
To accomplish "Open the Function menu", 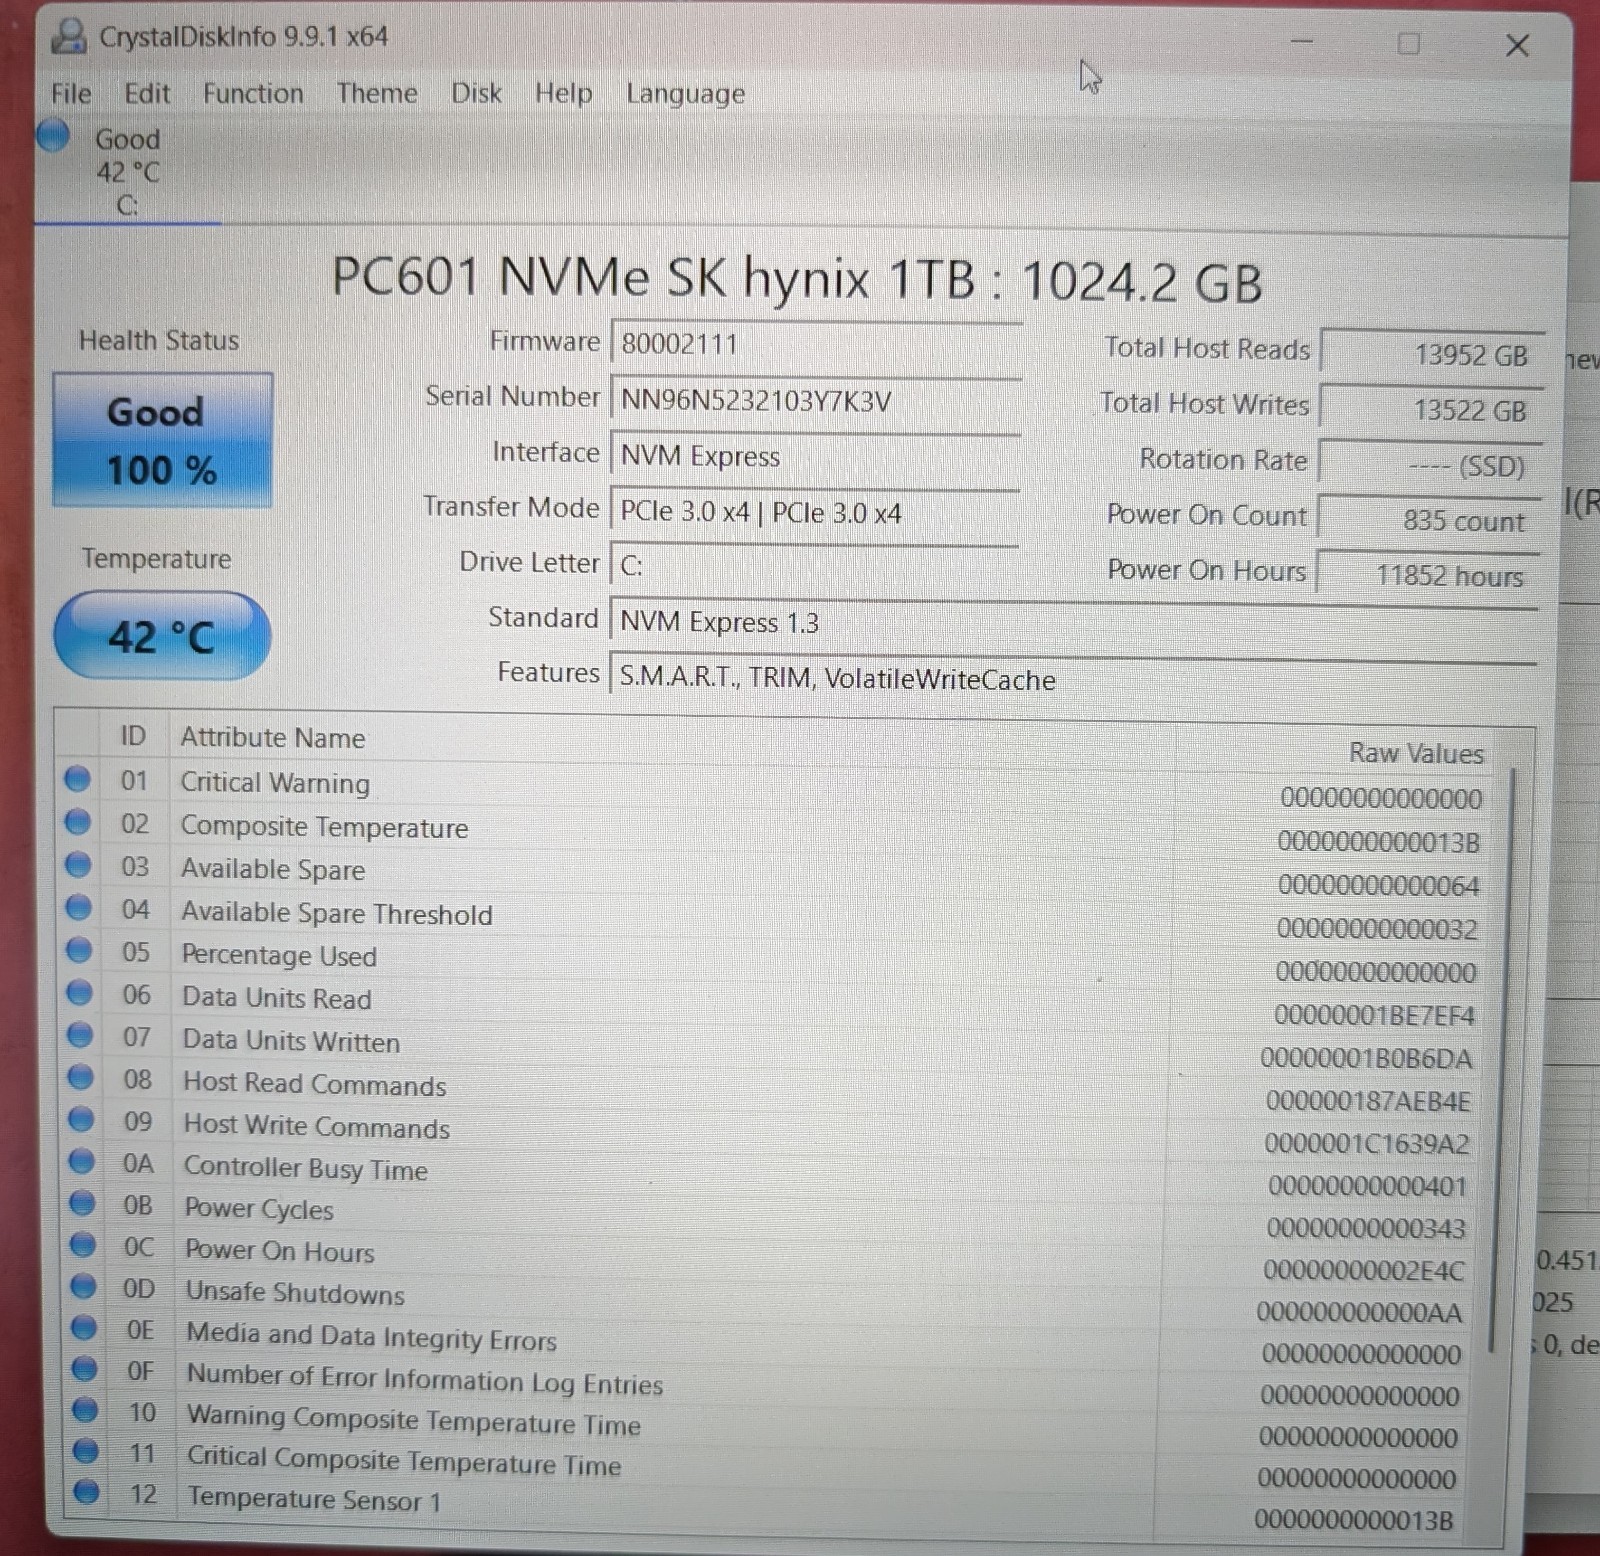I will coord(253,93).
